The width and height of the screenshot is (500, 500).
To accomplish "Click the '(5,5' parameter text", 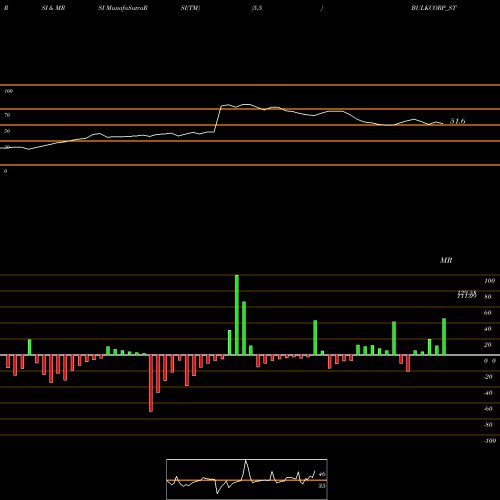I will pos(257,8).
